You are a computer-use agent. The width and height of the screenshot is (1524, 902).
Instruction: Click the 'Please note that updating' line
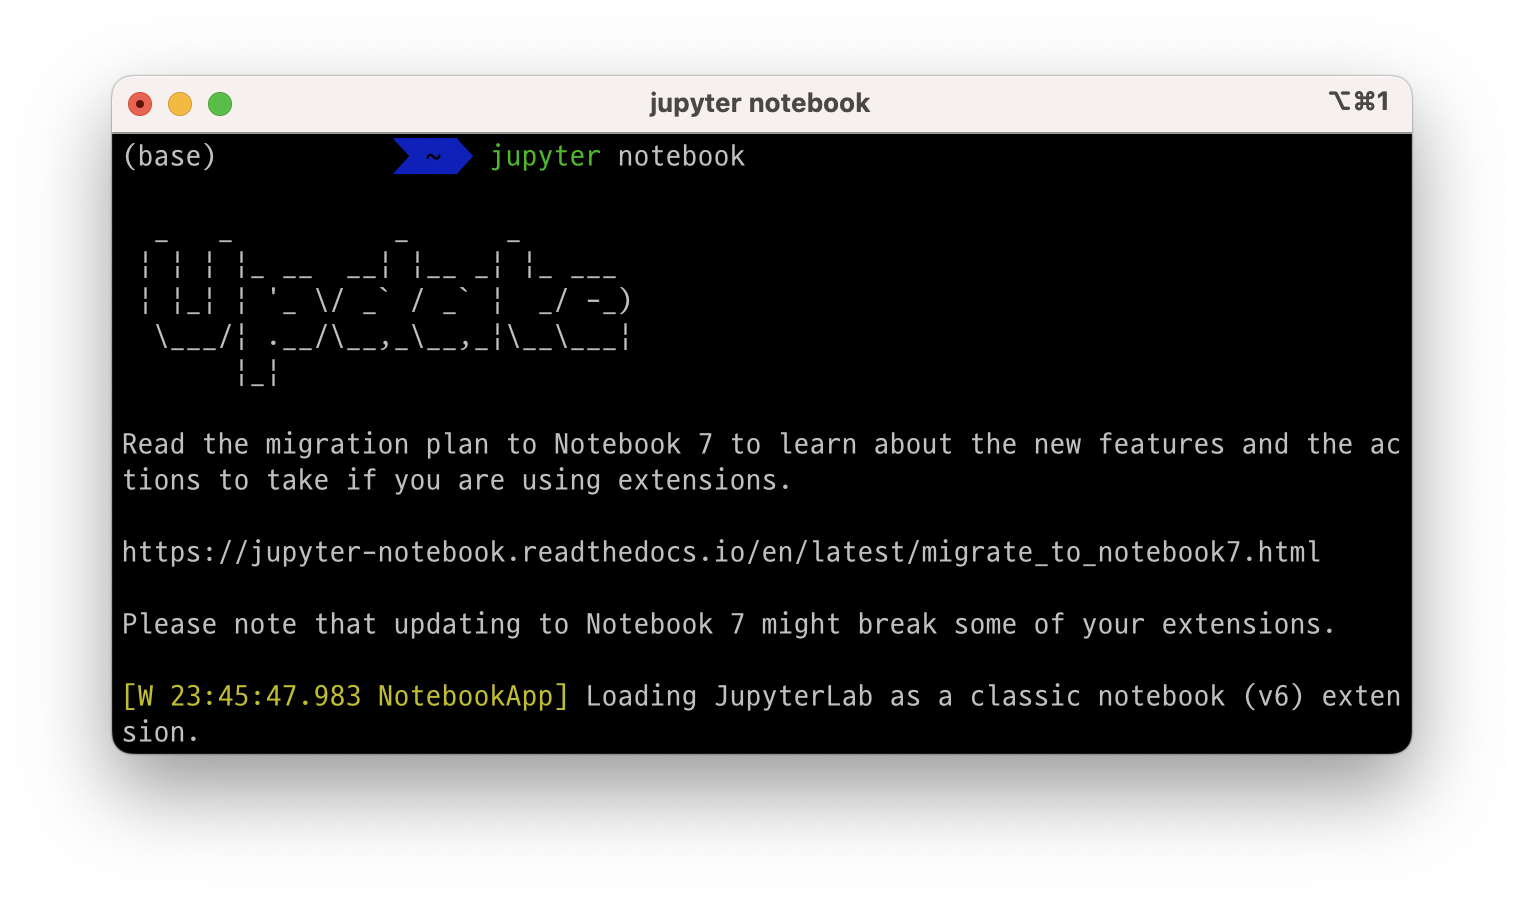tap(728, 624)
